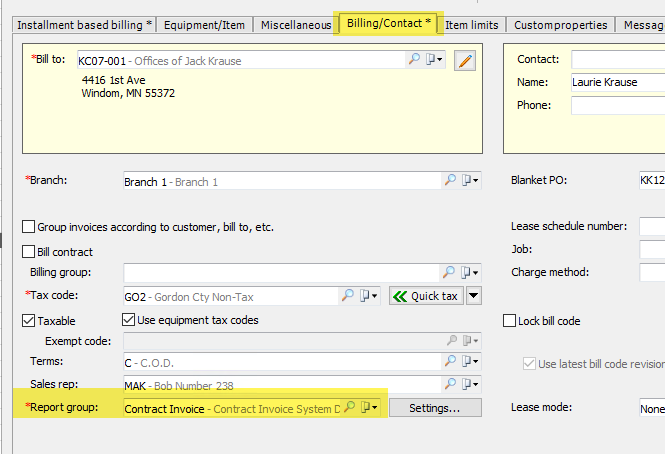Image resolution: width=665 pixels, height=454 pixels.
Task: Click the Branch lookup magnifier icon
Action: (450, 180)
